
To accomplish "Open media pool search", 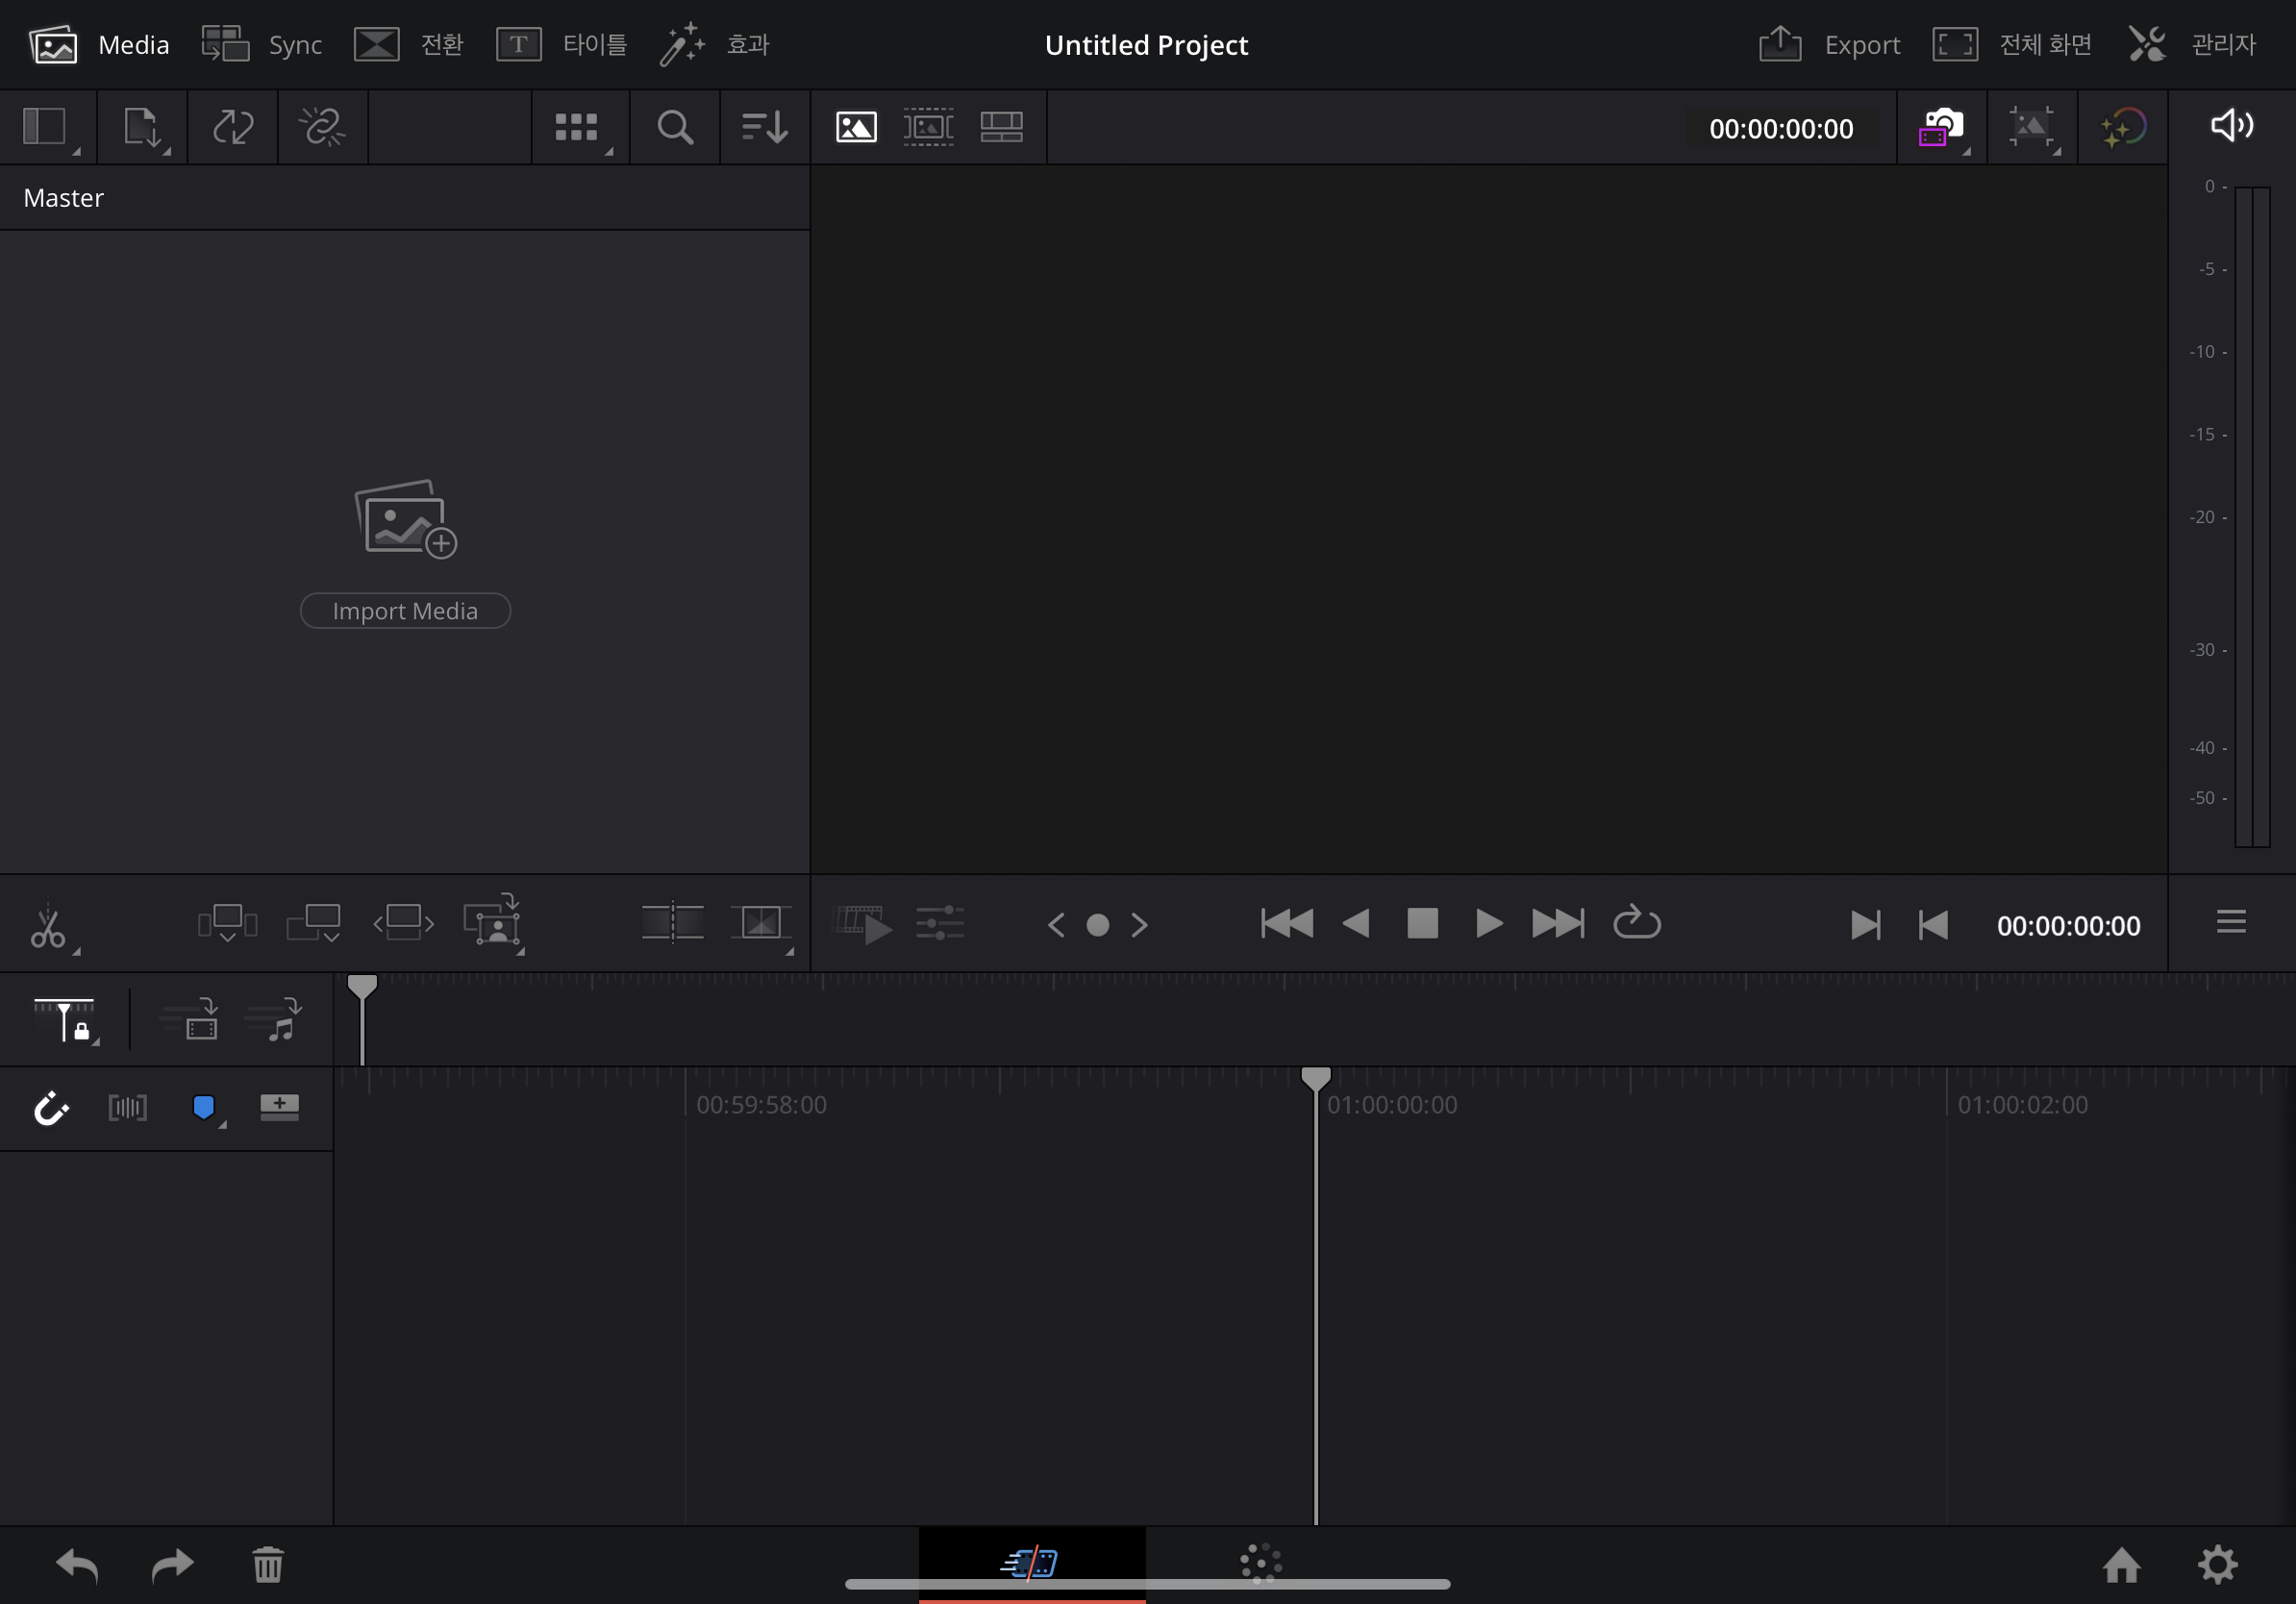I will pyautogui.click(x=675, y=127).
